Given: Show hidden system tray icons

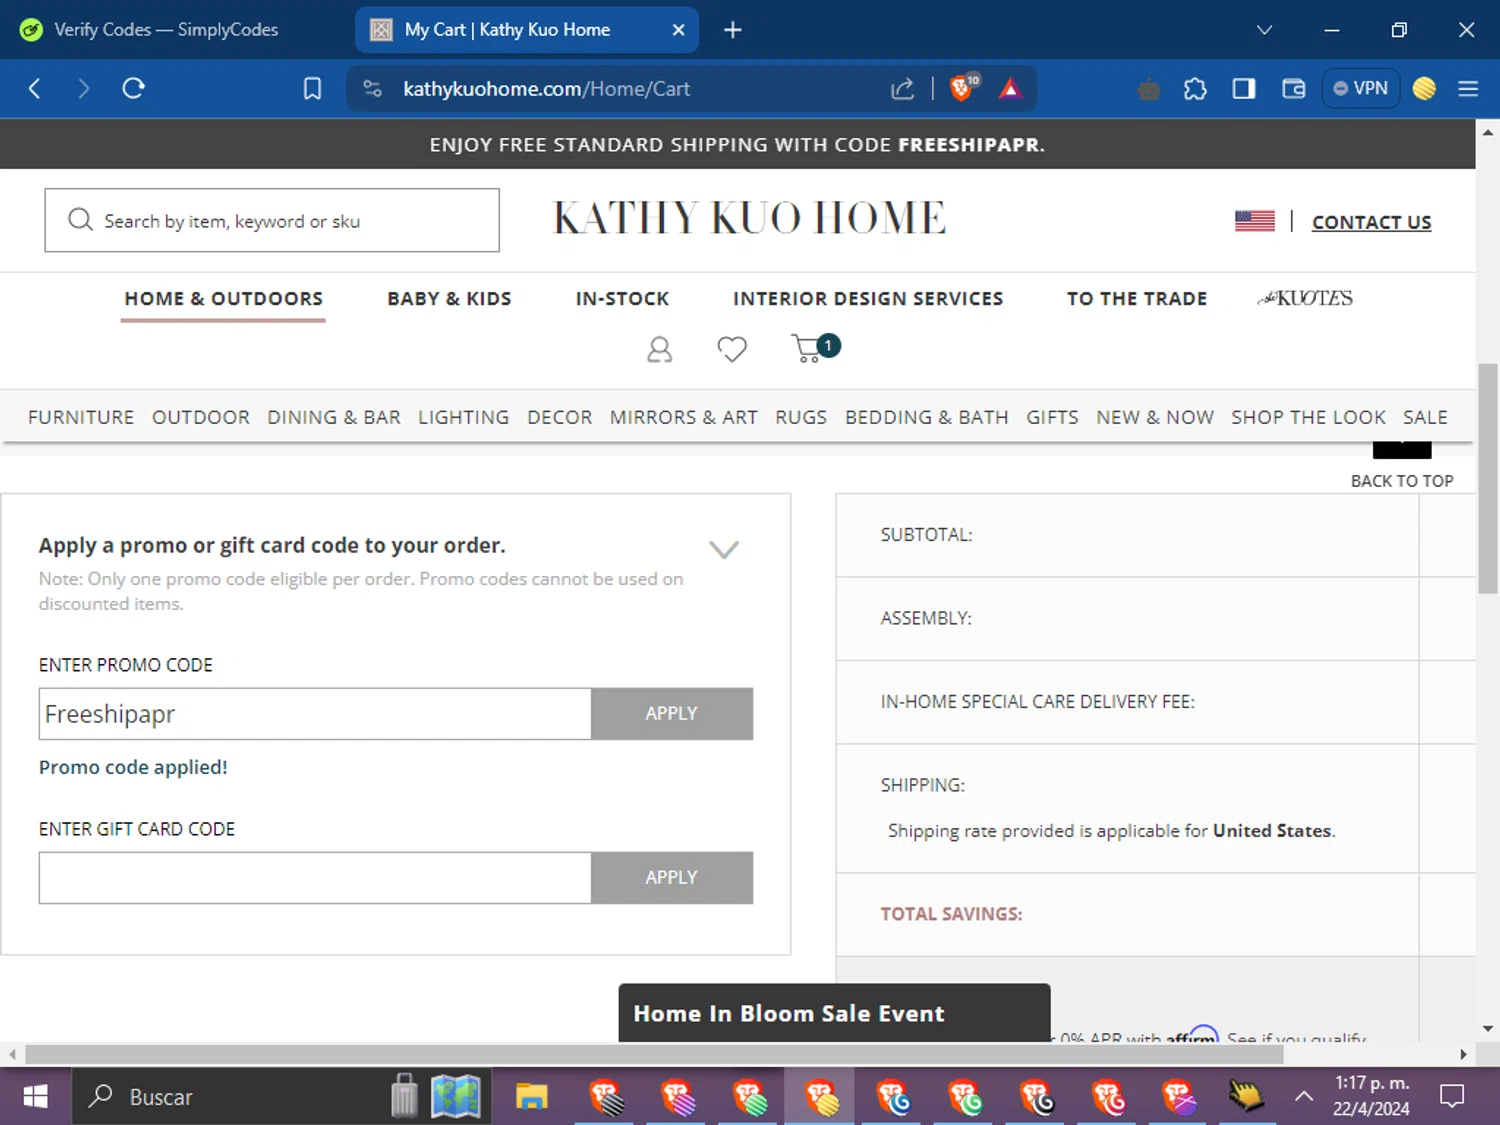Looking at the screenshot, I should pyautogui.click(x=1304, y=1097).
